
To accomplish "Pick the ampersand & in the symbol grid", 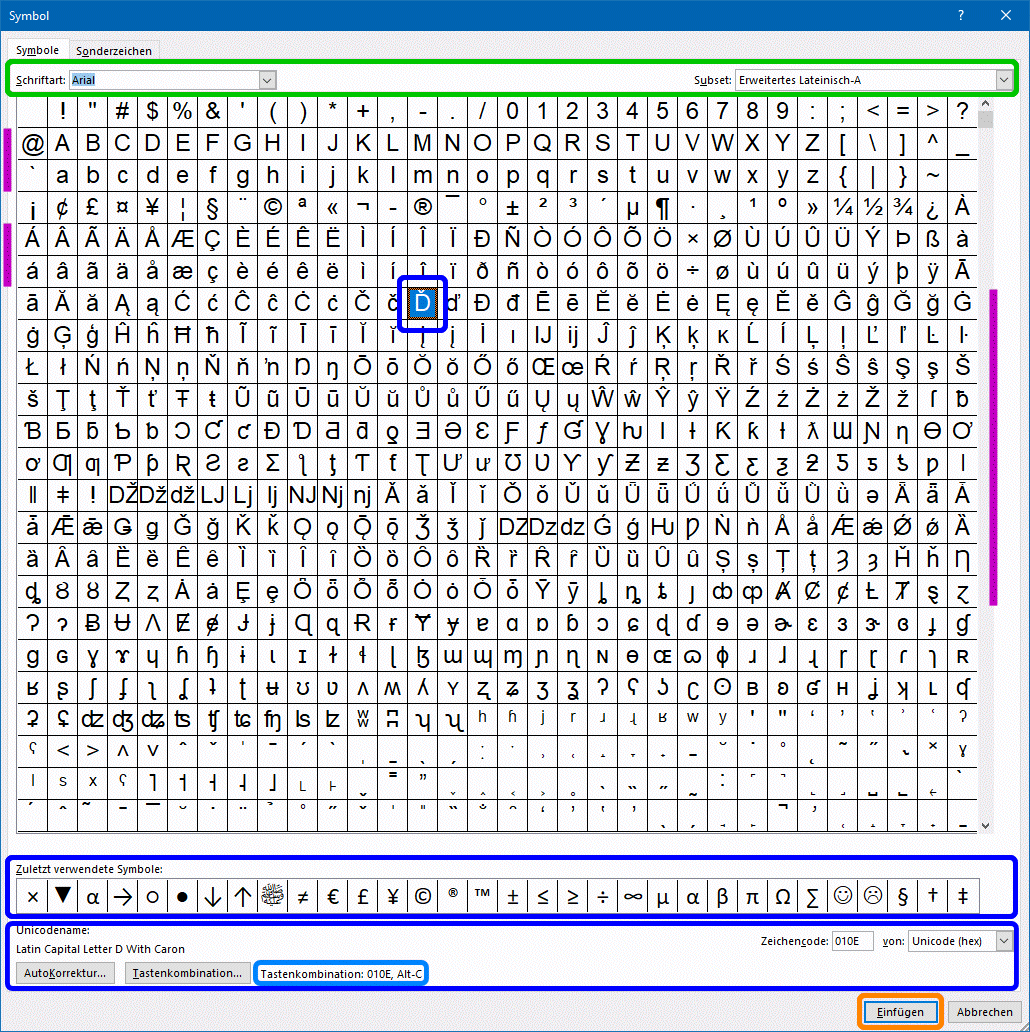I will click(x=212, y=111).
